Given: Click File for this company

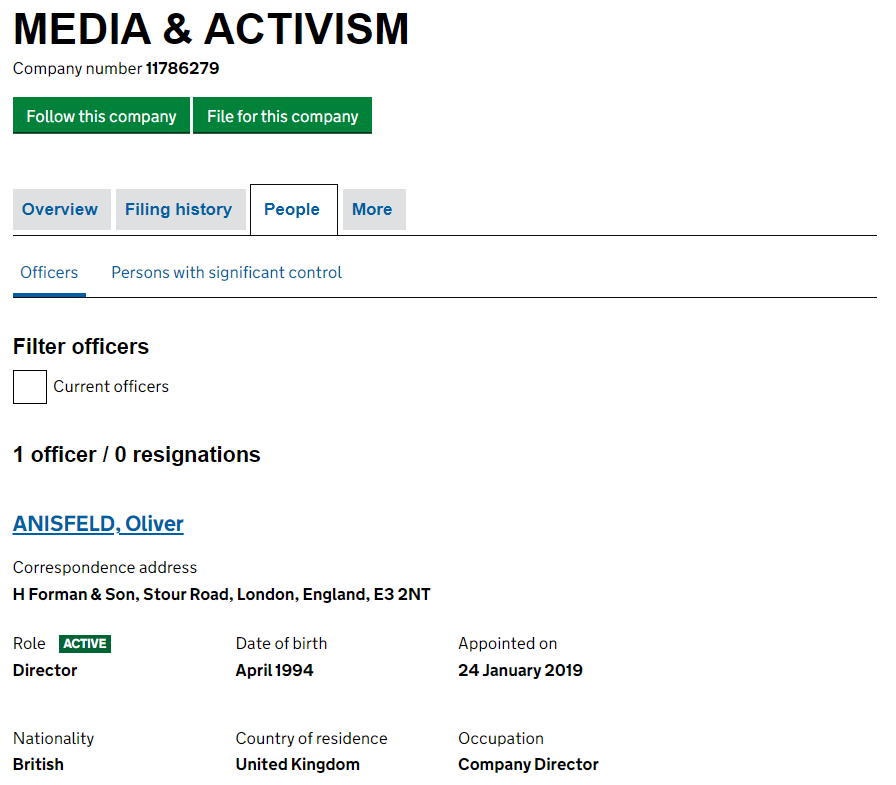Looking at the screenshot, I should (282, 115).
